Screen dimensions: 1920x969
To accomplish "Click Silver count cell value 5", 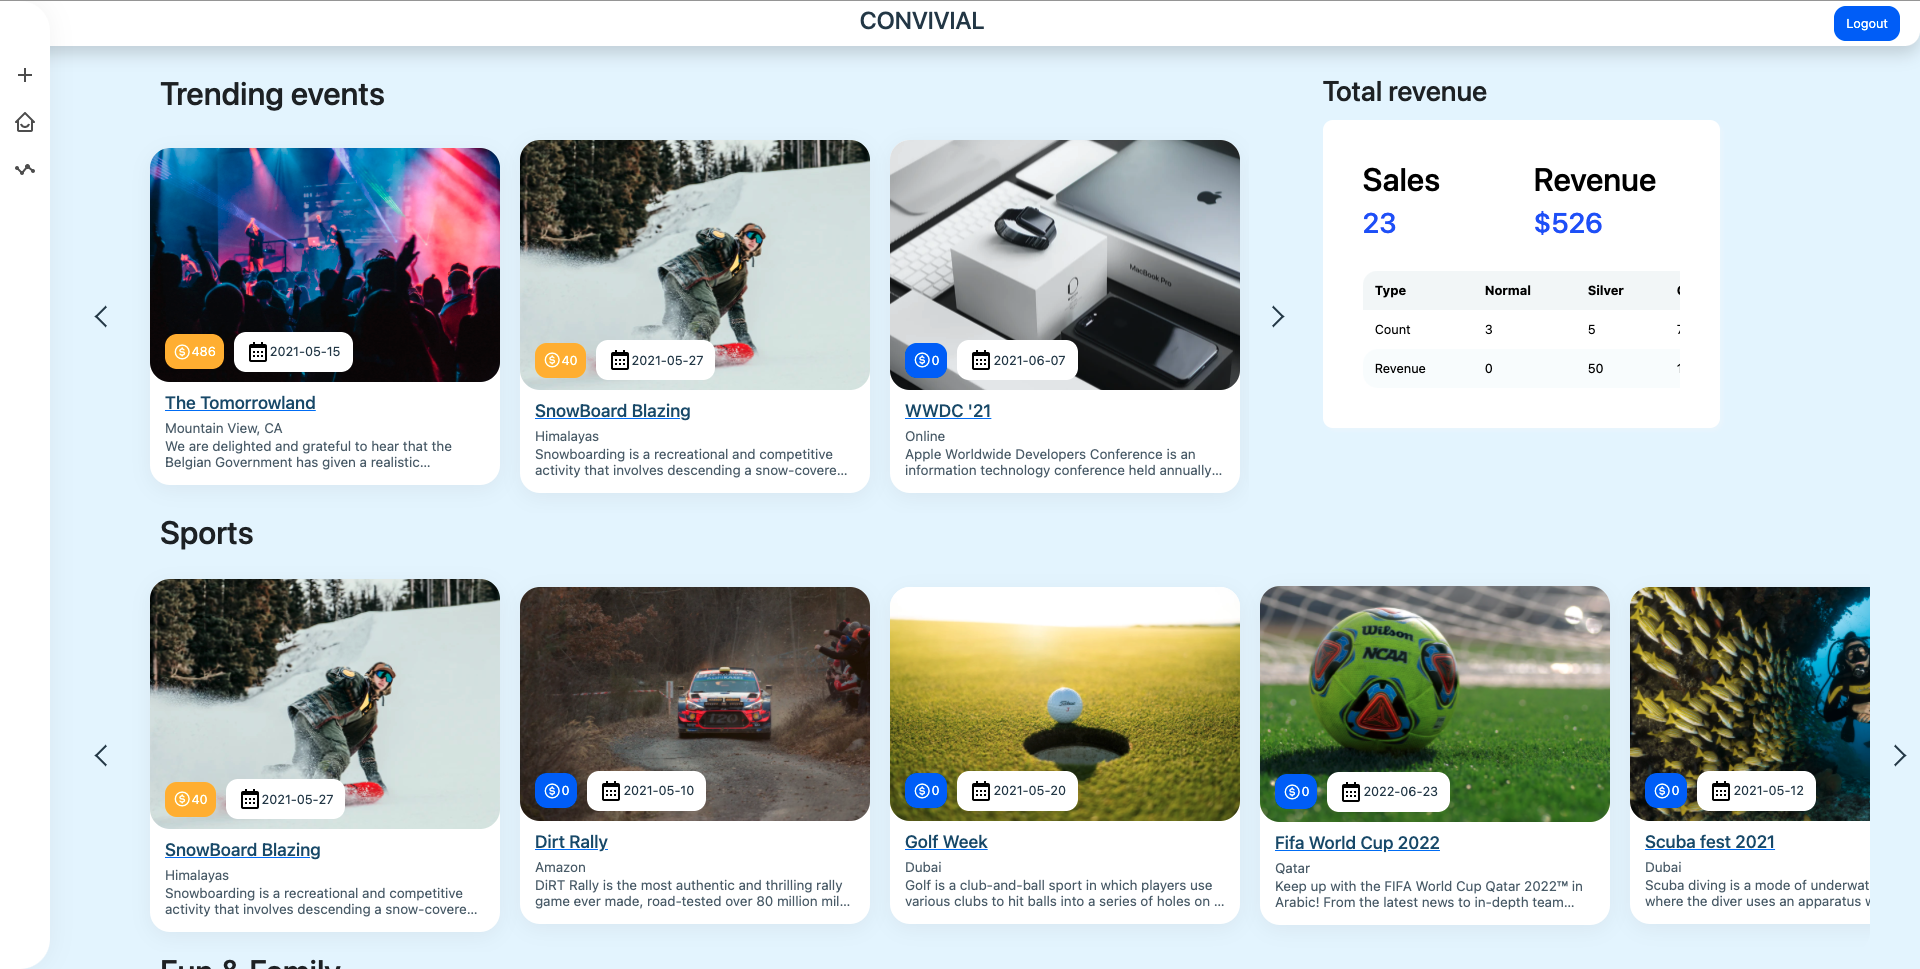I will tap(1591, 330).
